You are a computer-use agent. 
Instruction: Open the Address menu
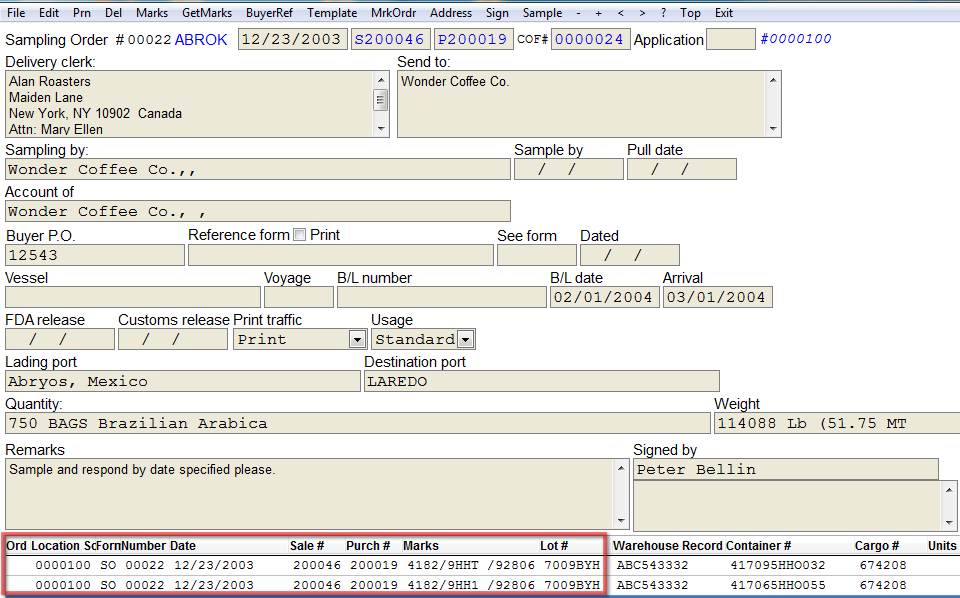click(451, 13)
